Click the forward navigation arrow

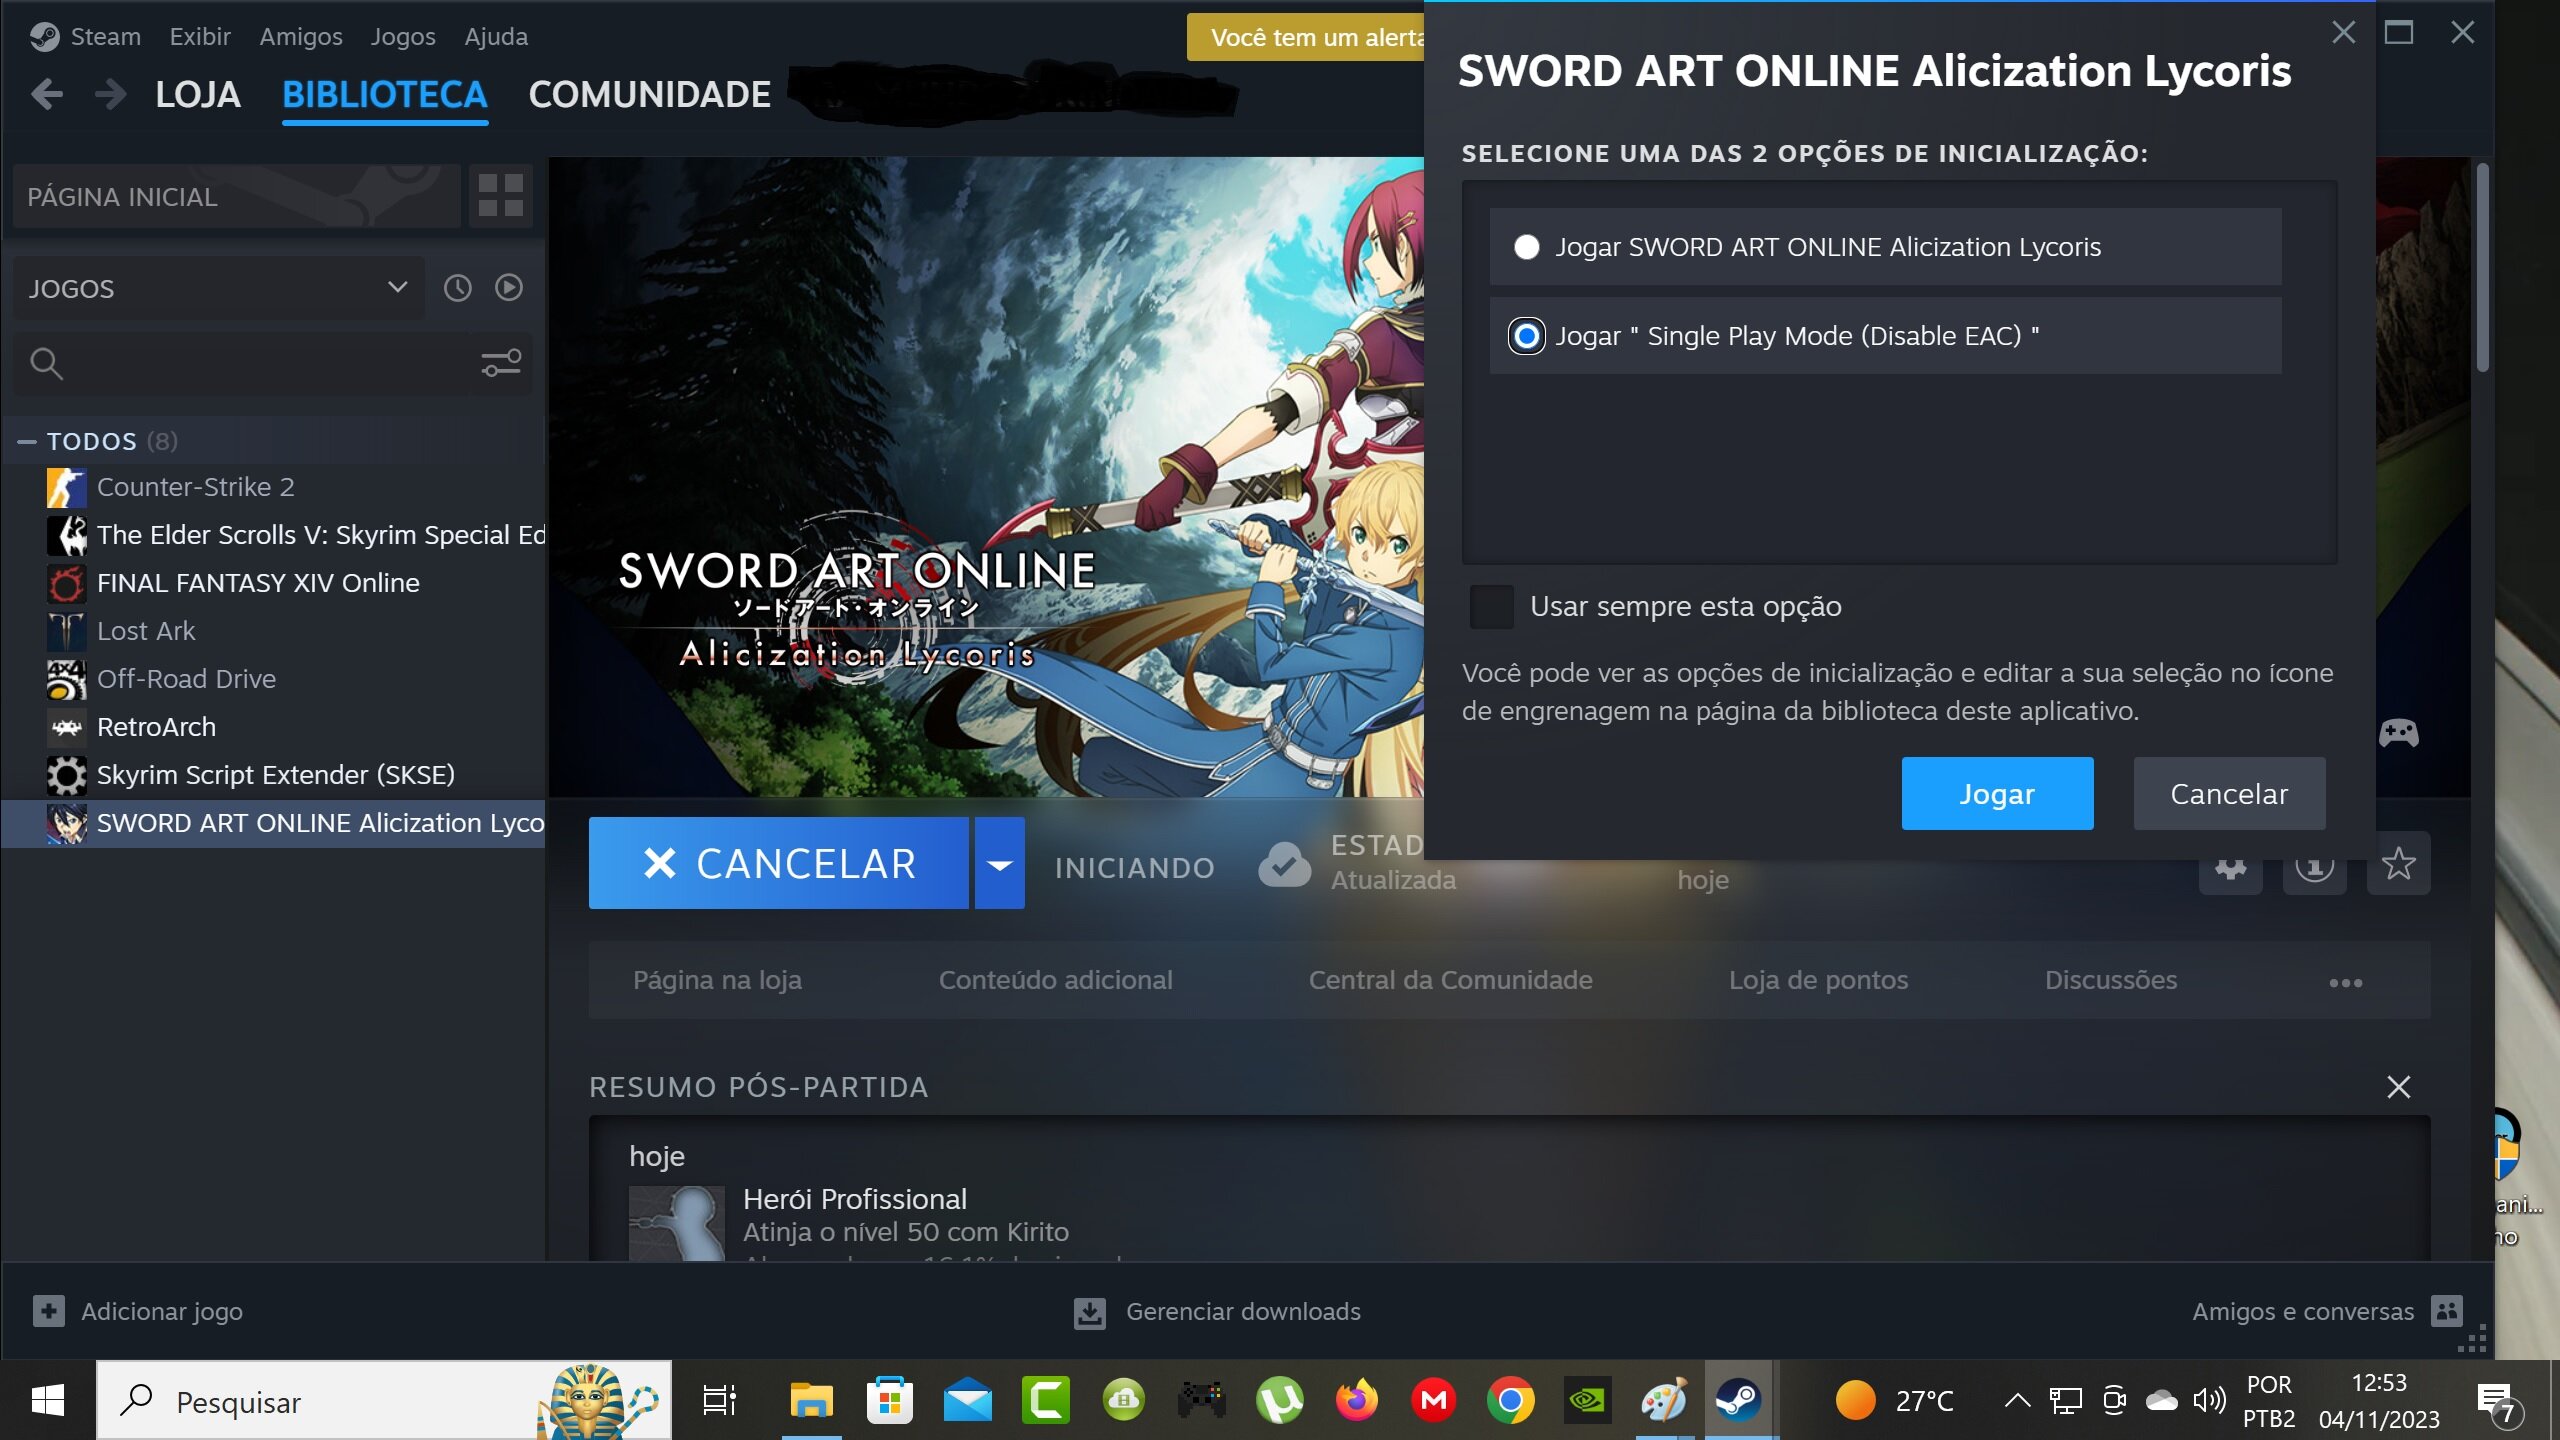tap(110, 94)
